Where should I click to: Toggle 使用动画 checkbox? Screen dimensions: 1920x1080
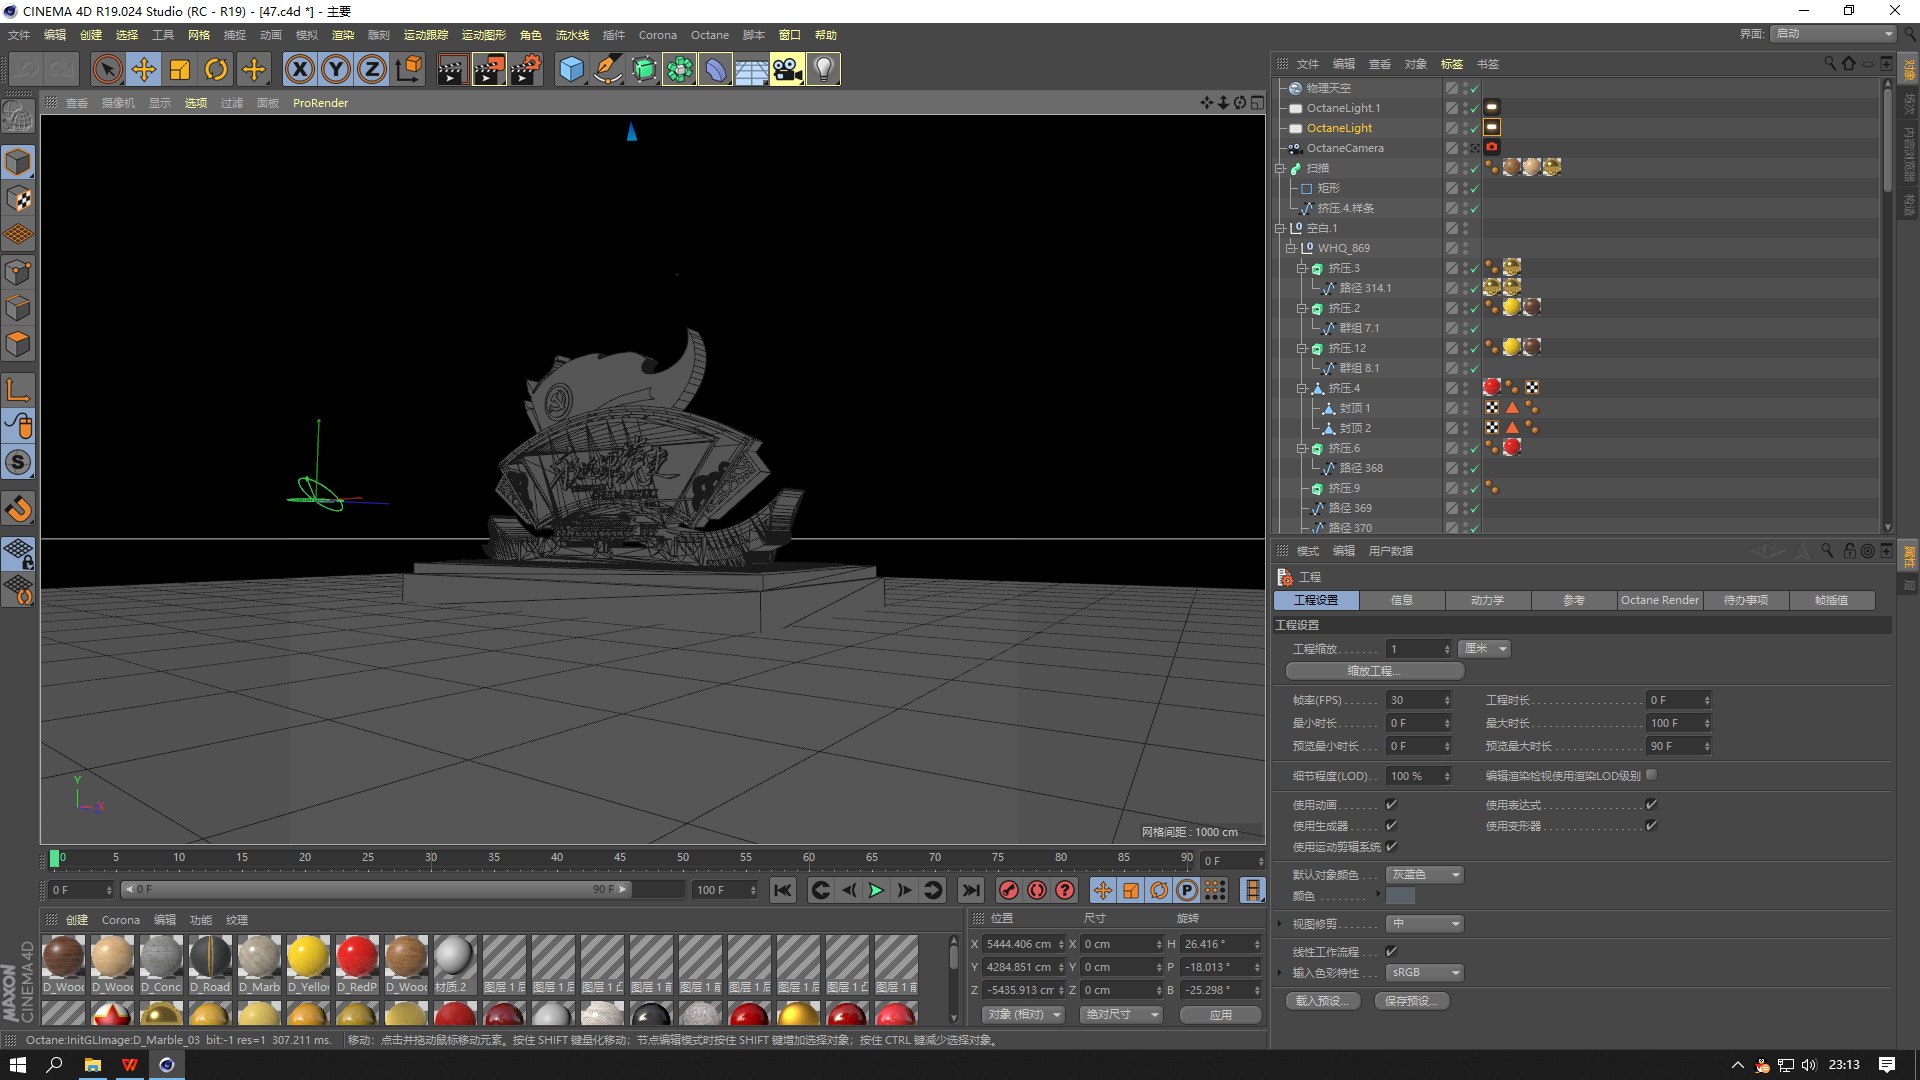point(1391,804)
